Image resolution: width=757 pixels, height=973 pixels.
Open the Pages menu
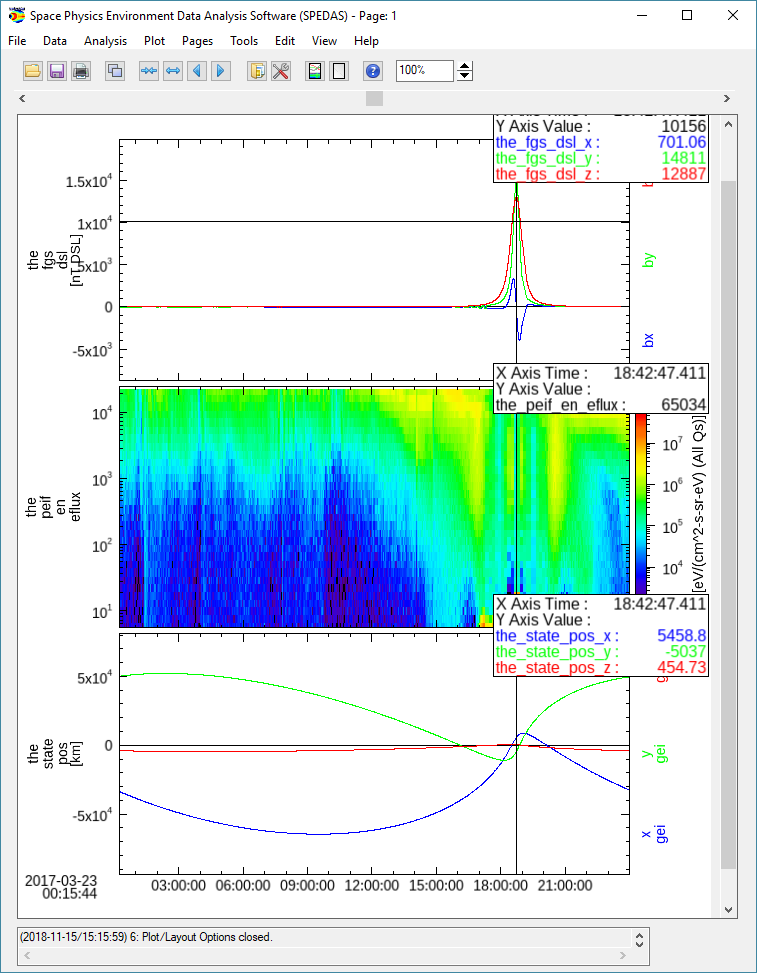197,41
